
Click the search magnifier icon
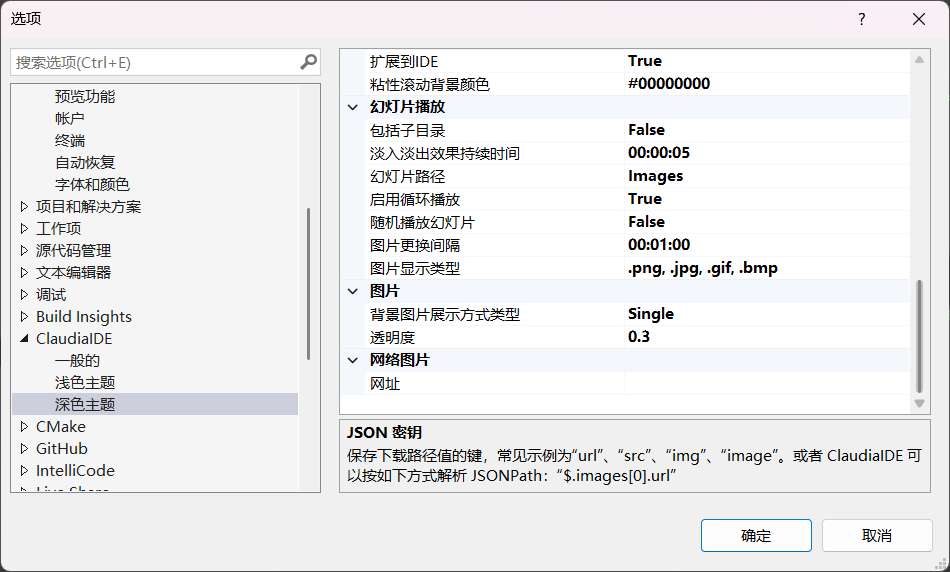(x=308, y=62)
